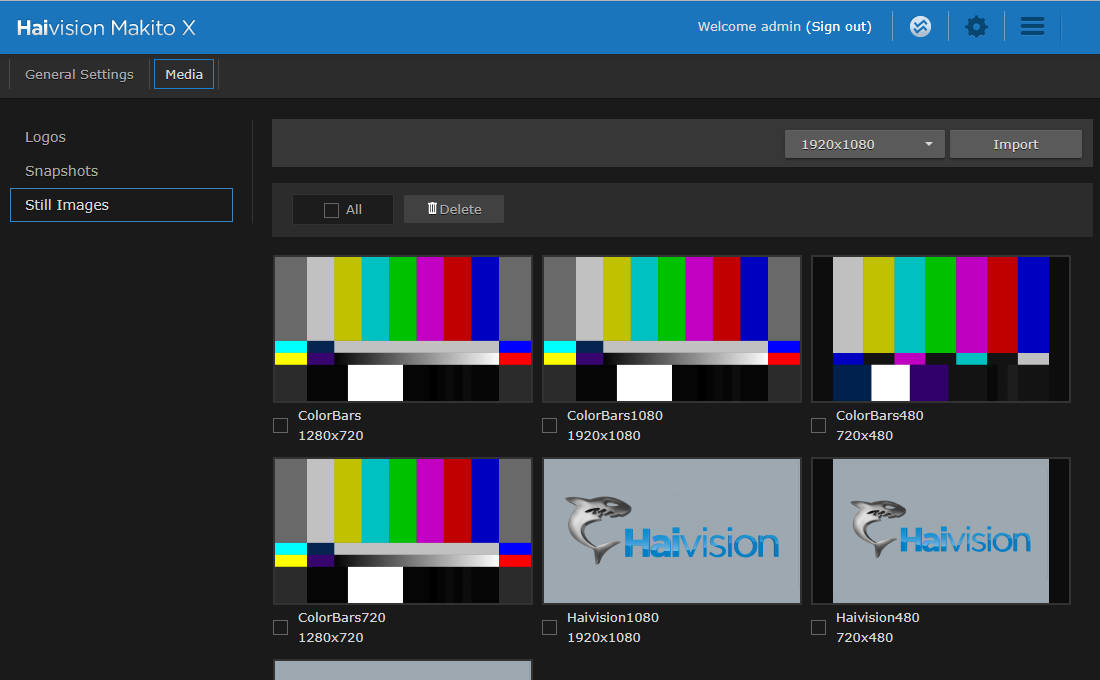This screenshot has height=680, width=1100.
Task: Switch to the General Settings tab
Action: (x=79, y=74)
